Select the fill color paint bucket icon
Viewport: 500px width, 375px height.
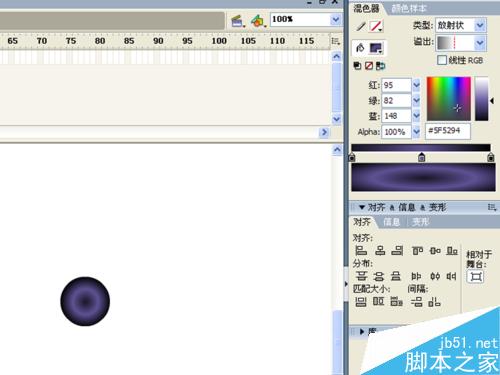click(360, 48)
